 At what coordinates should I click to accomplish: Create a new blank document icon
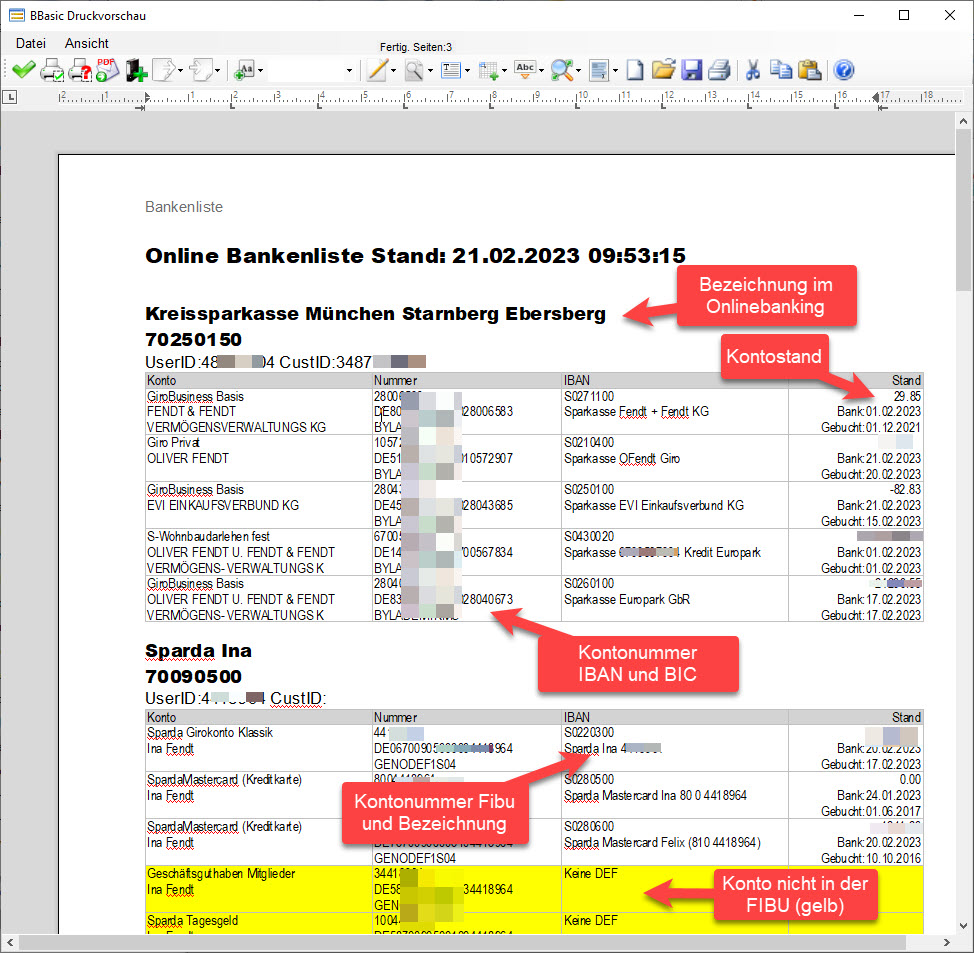[634, 70]
